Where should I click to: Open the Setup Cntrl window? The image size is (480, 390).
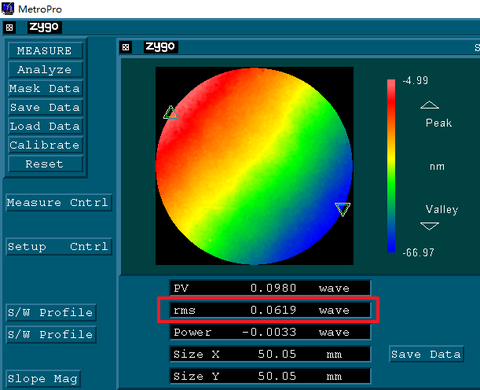[58, 247]
